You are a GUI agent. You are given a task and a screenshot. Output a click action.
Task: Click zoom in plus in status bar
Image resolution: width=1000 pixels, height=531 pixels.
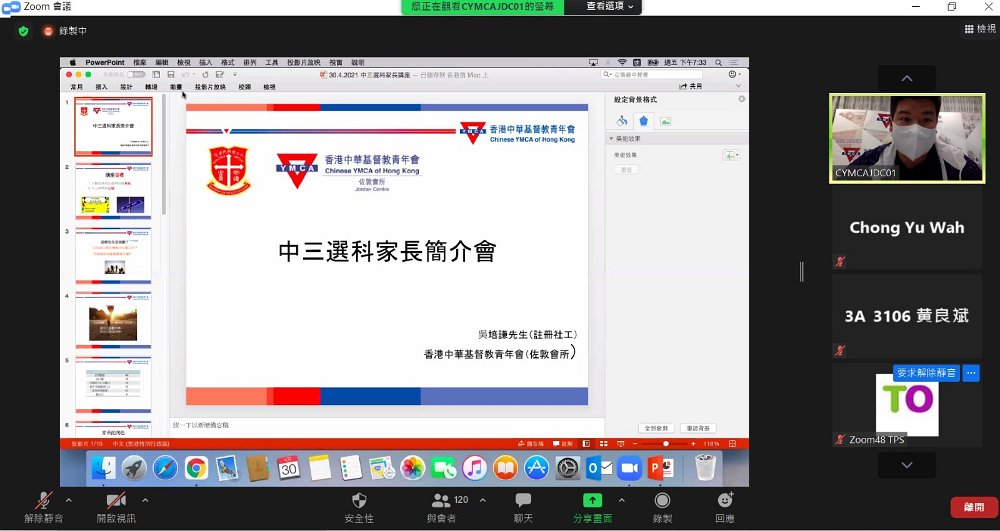click(693, 443)
